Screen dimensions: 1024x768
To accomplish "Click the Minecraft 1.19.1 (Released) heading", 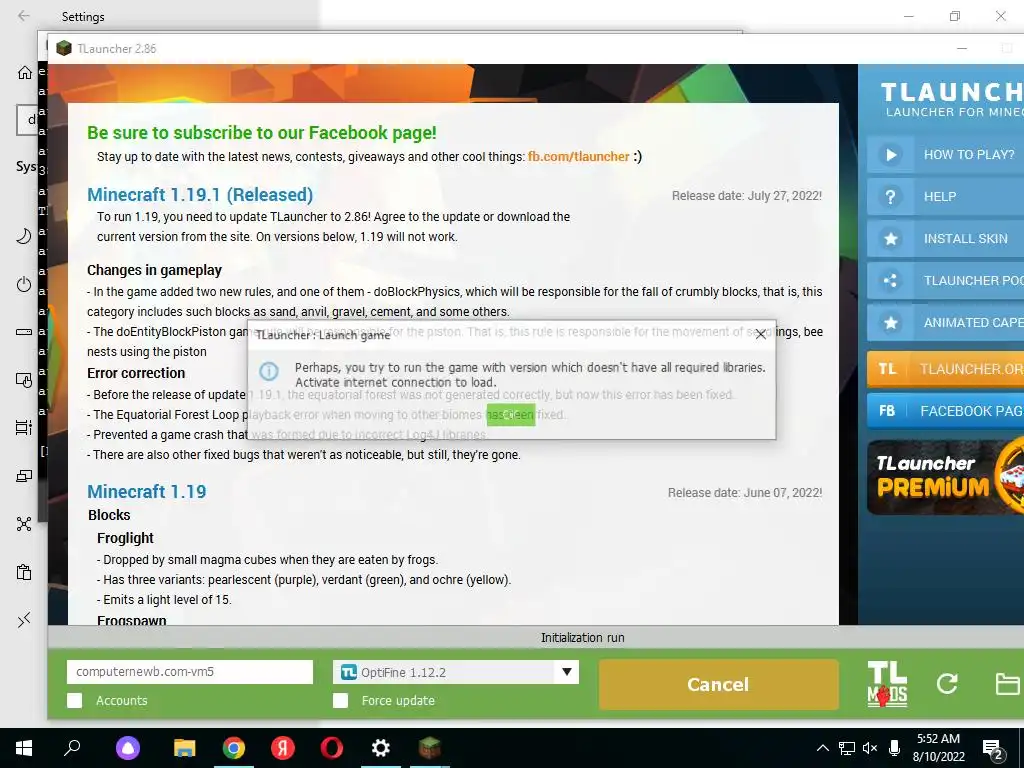I will click(200, 195).
